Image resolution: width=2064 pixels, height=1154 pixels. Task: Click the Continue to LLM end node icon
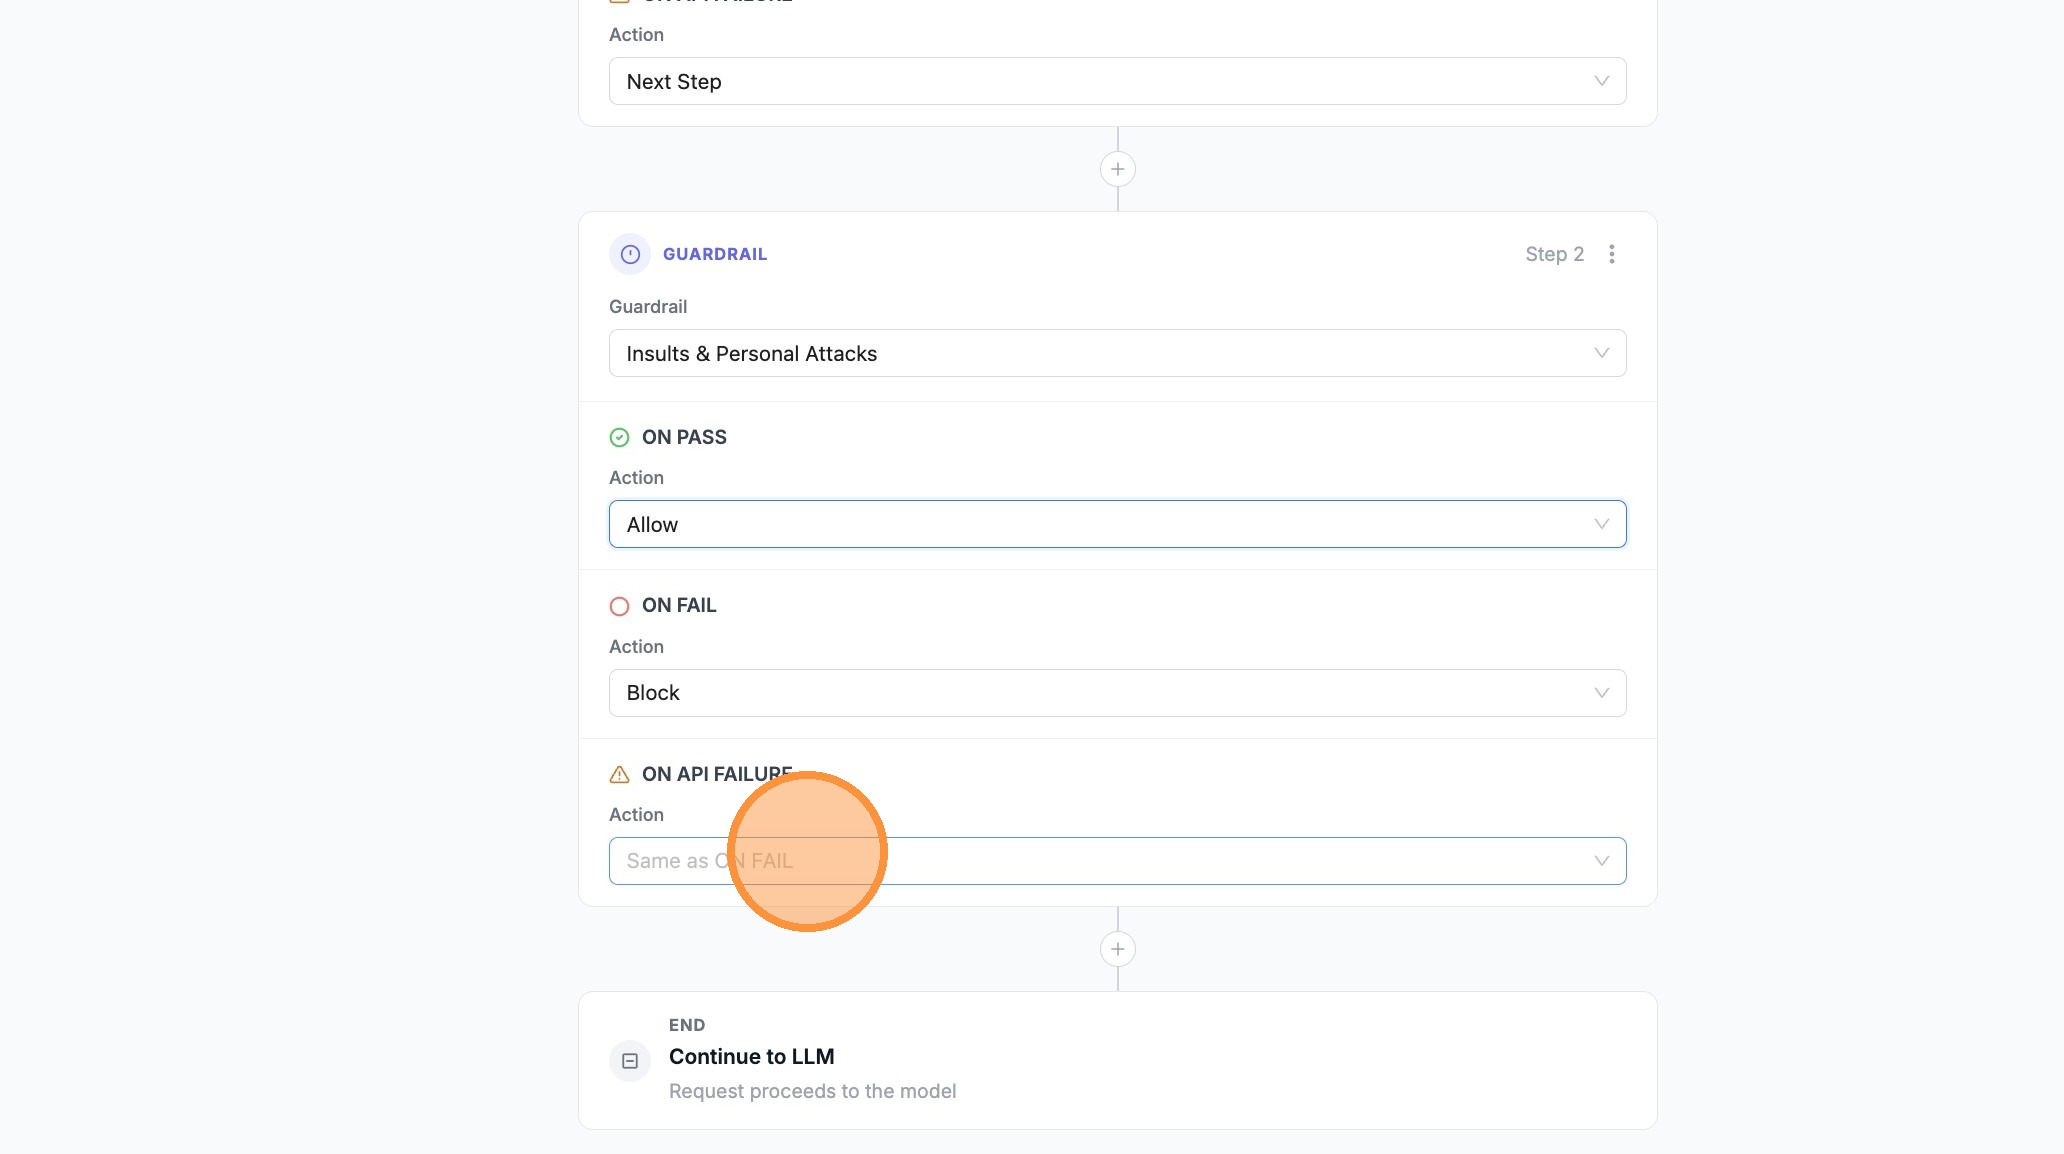[629, 1060]
